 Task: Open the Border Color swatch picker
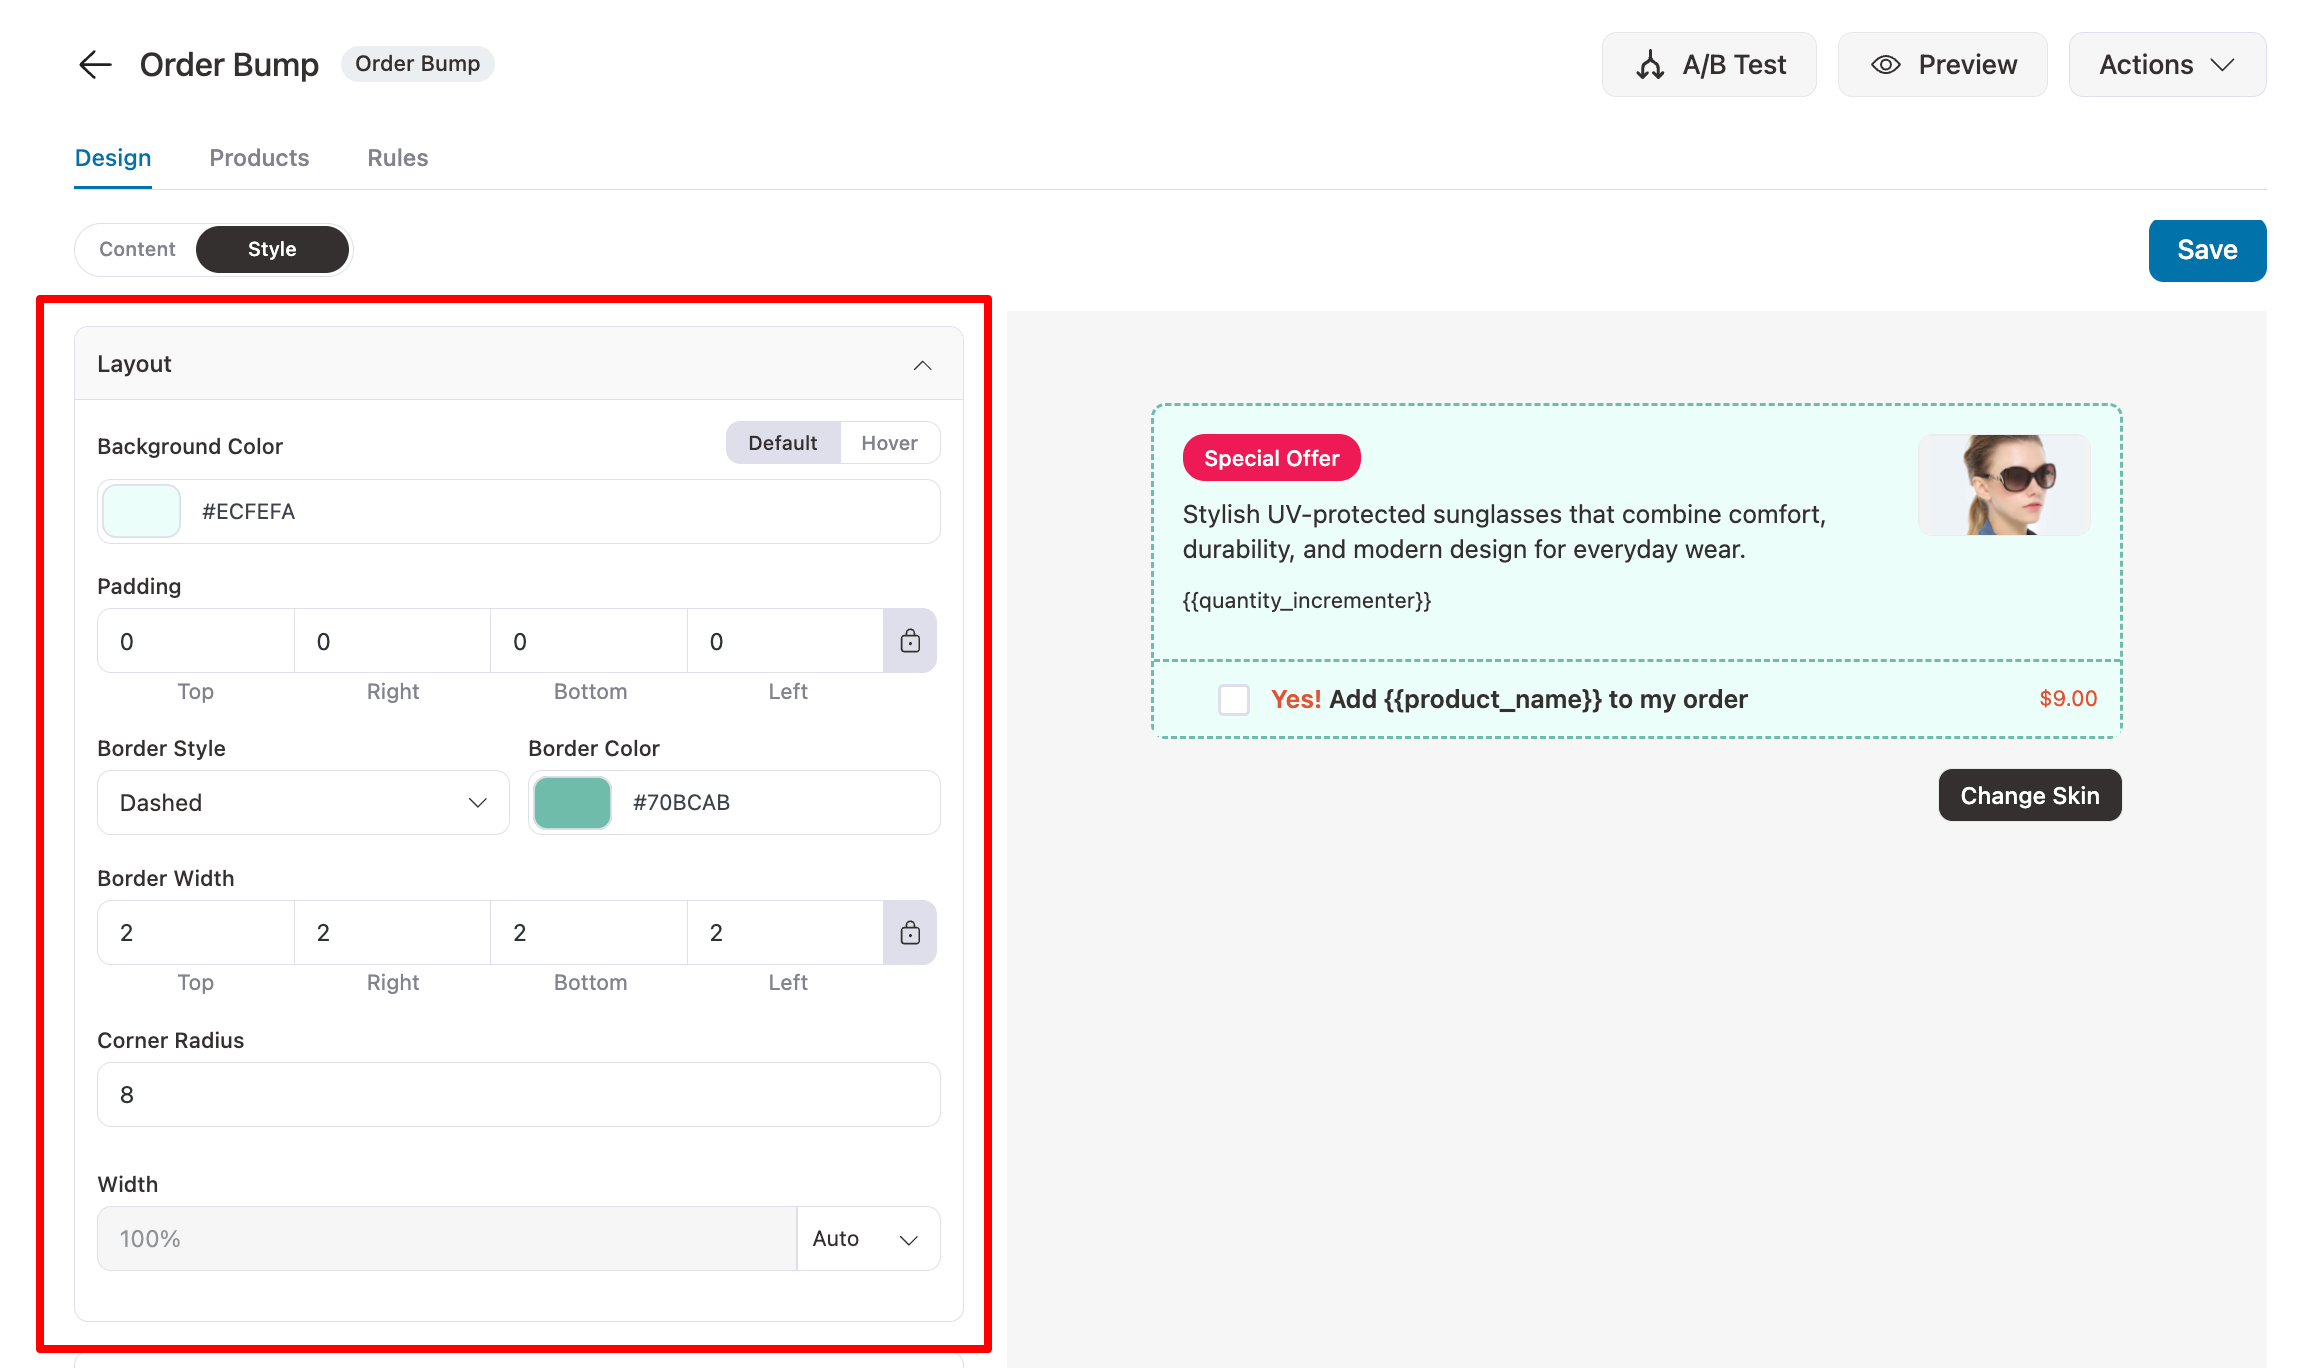coord(572,803)
